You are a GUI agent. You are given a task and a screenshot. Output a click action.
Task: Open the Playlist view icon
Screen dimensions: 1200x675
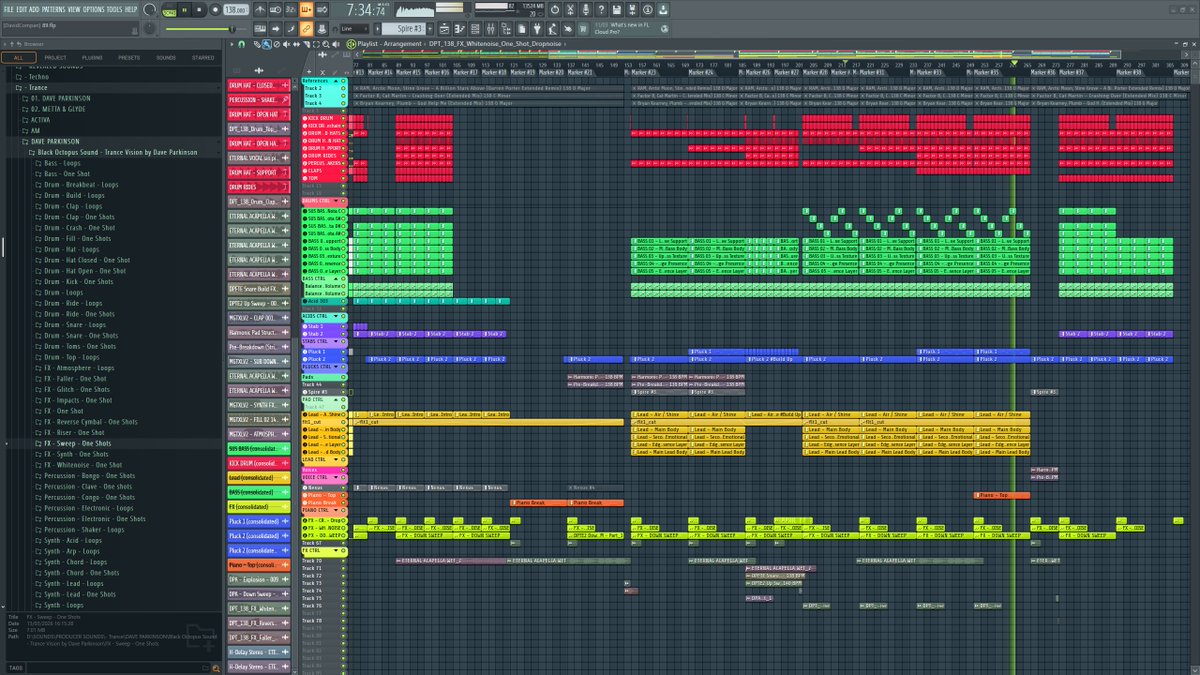[x=444, y=29]
